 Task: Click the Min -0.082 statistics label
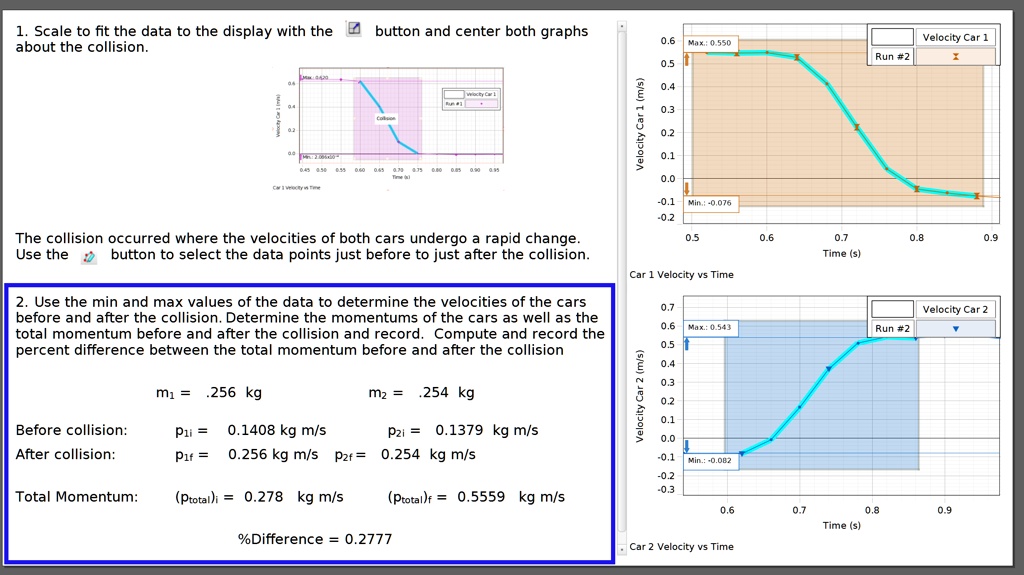[710, 461]
